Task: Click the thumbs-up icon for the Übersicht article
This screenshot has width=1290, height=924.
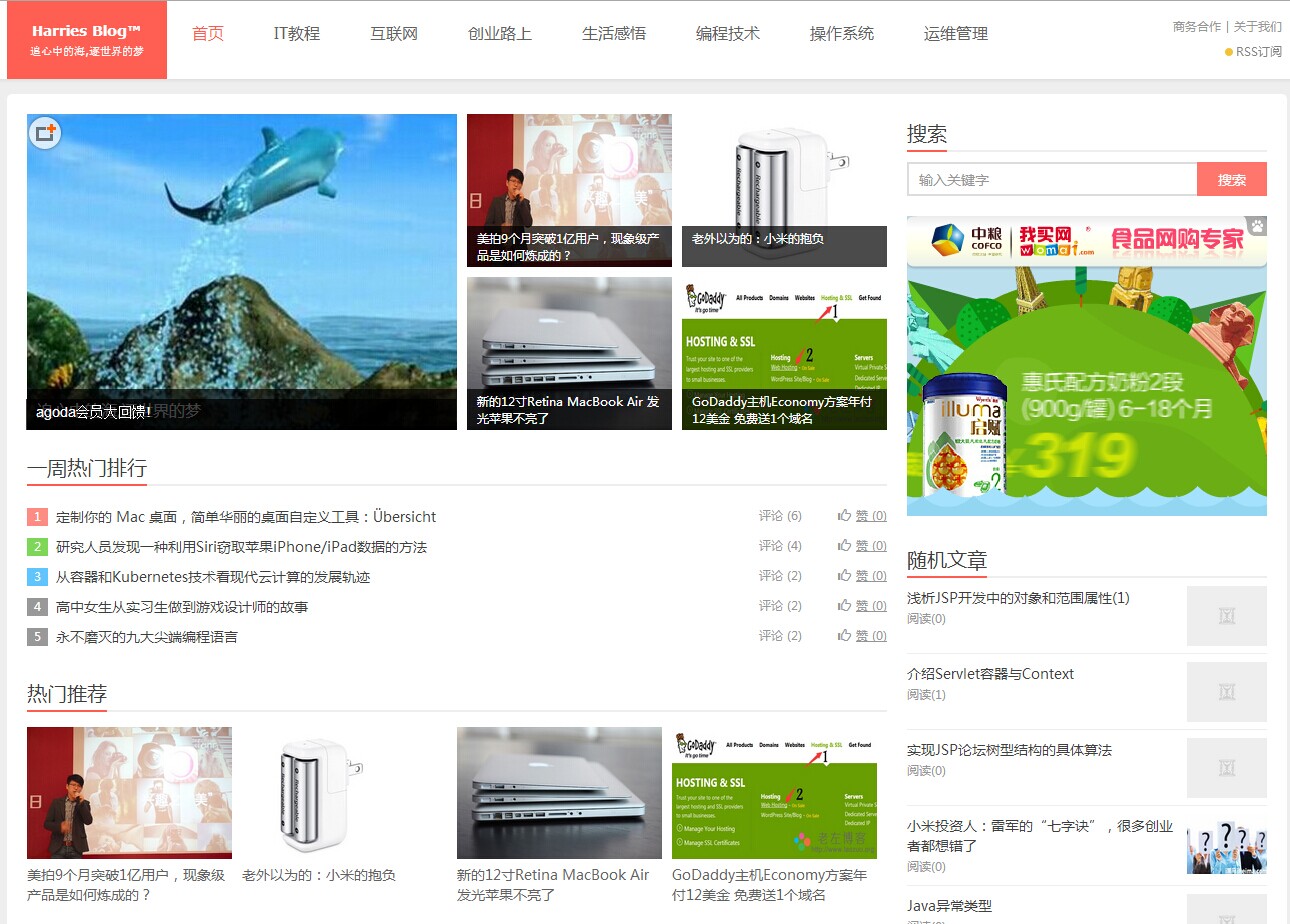Action: [x=845, y=516]
